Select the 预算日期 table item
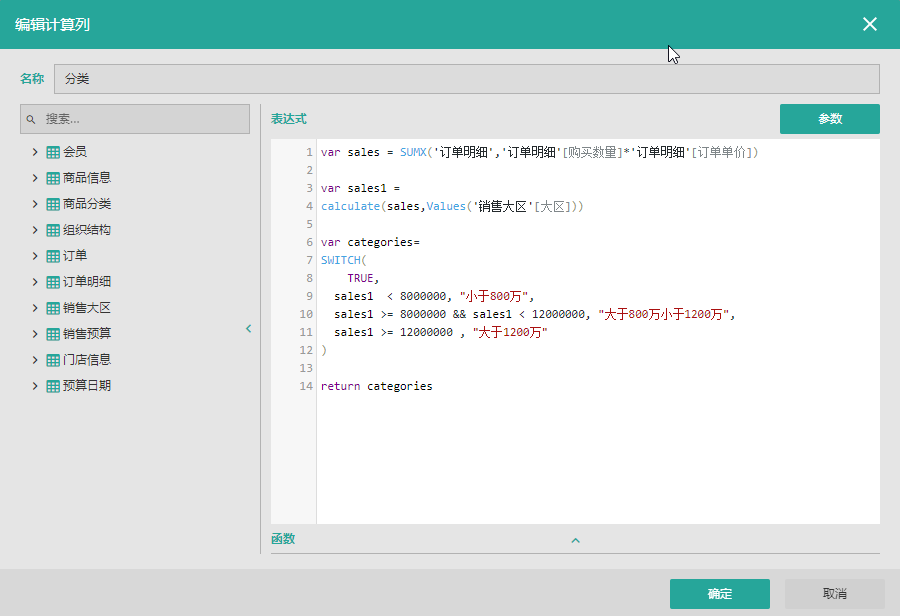Viewport: 900px width, 616px height. 87,386
